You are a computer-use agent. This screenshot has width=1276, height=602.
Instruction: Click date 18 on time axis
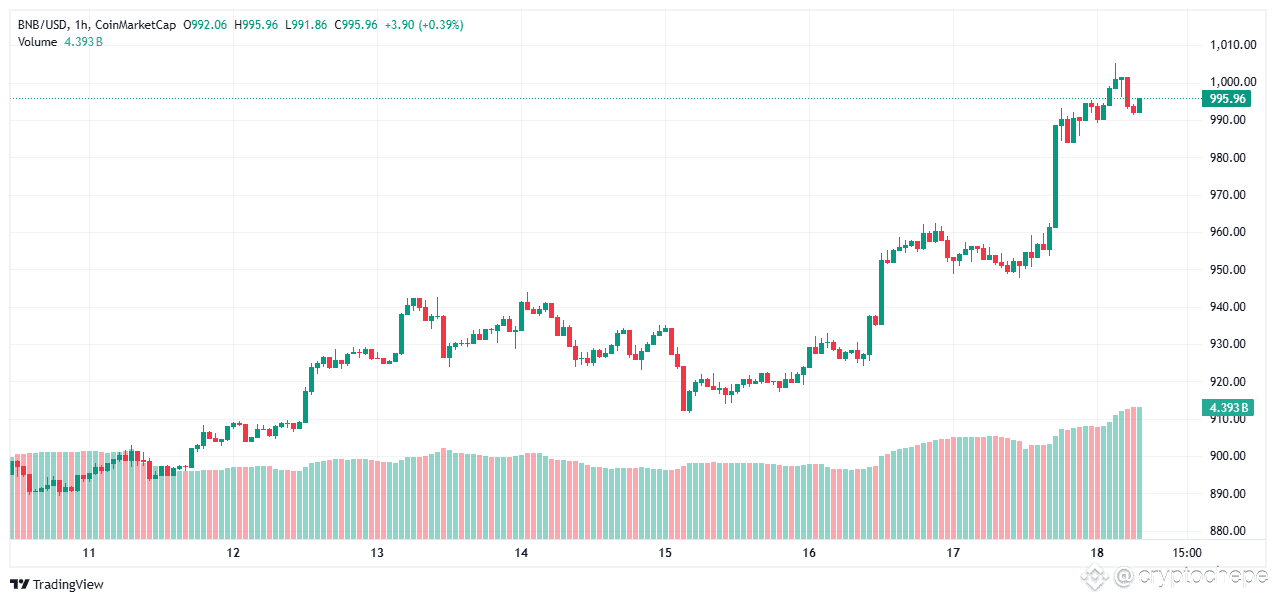click(x=1097, y=553)
